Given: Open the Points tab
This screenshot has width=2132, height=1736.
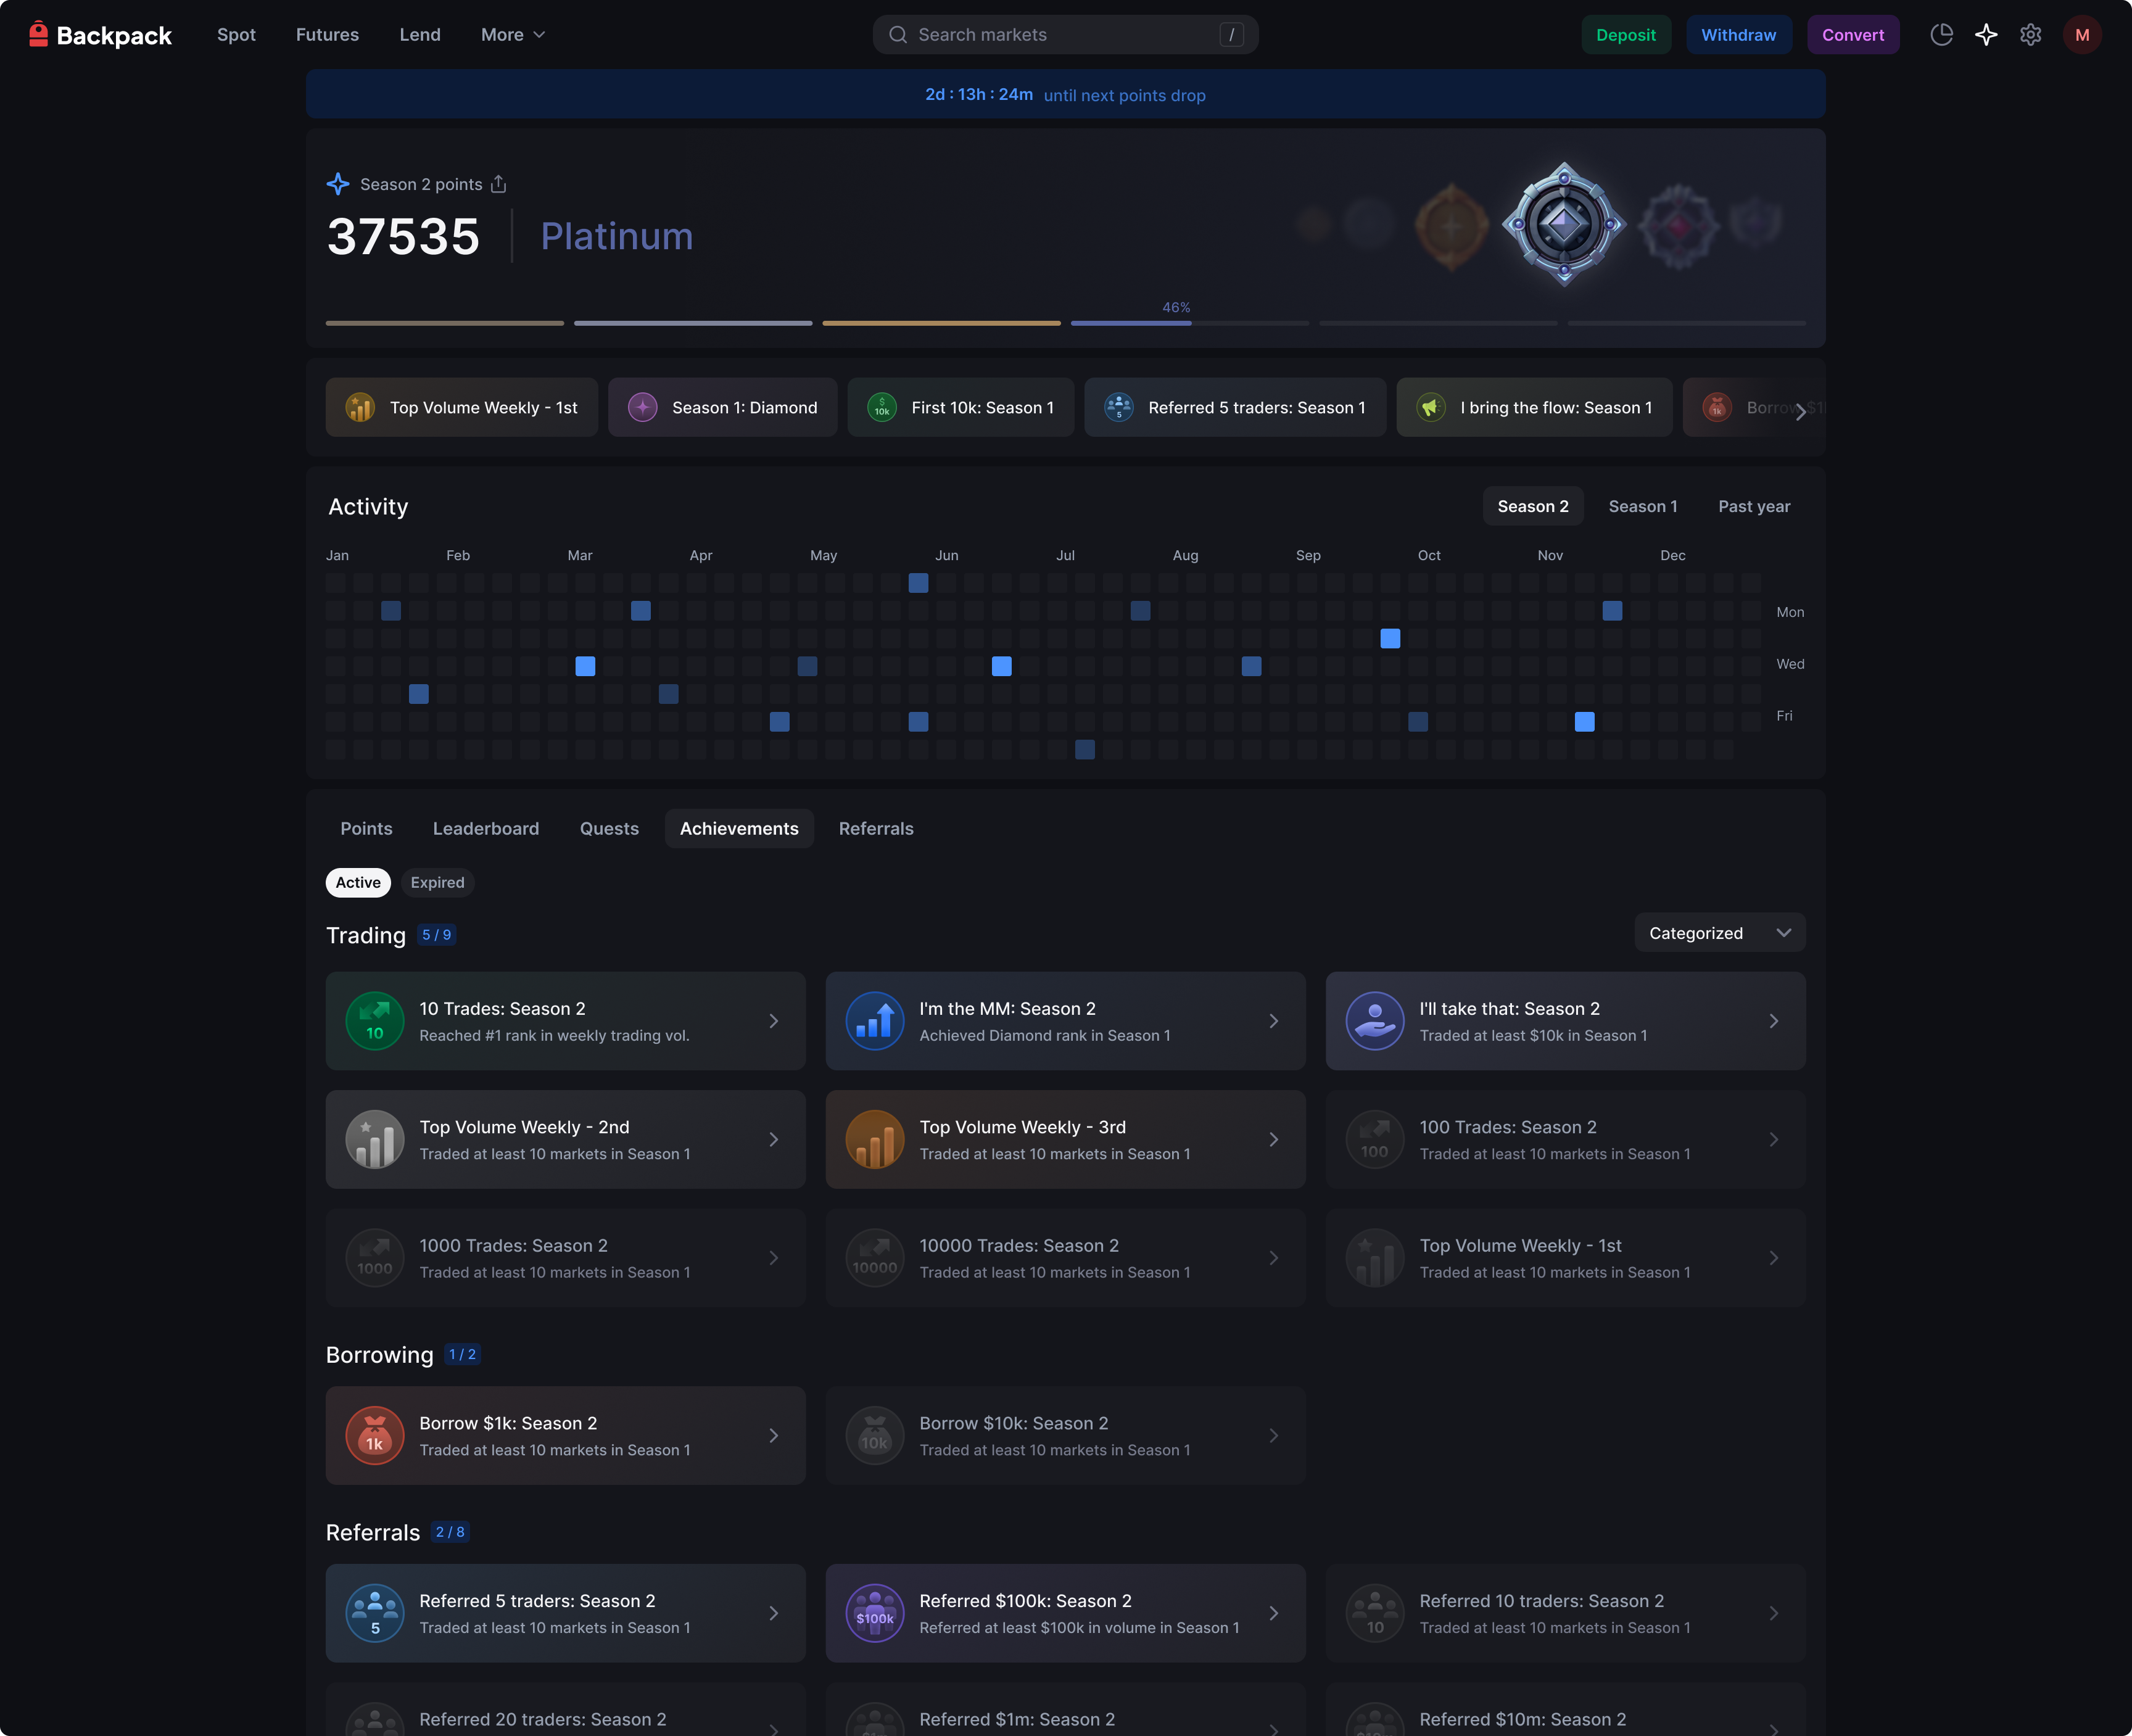Looking at the screenshot, I should tap(366, 828).
